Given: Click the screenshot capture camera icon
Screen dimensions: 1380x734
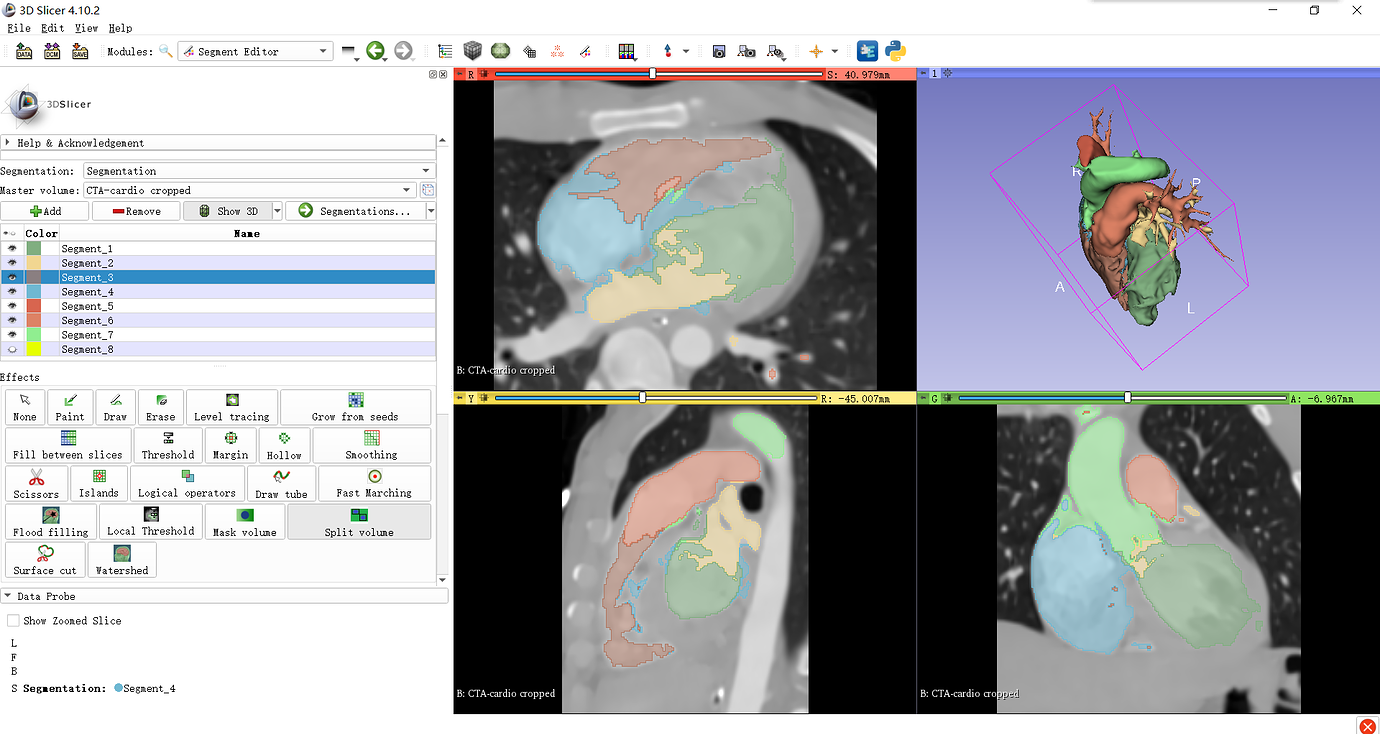Looking at the screenshot, I should 719,51.
